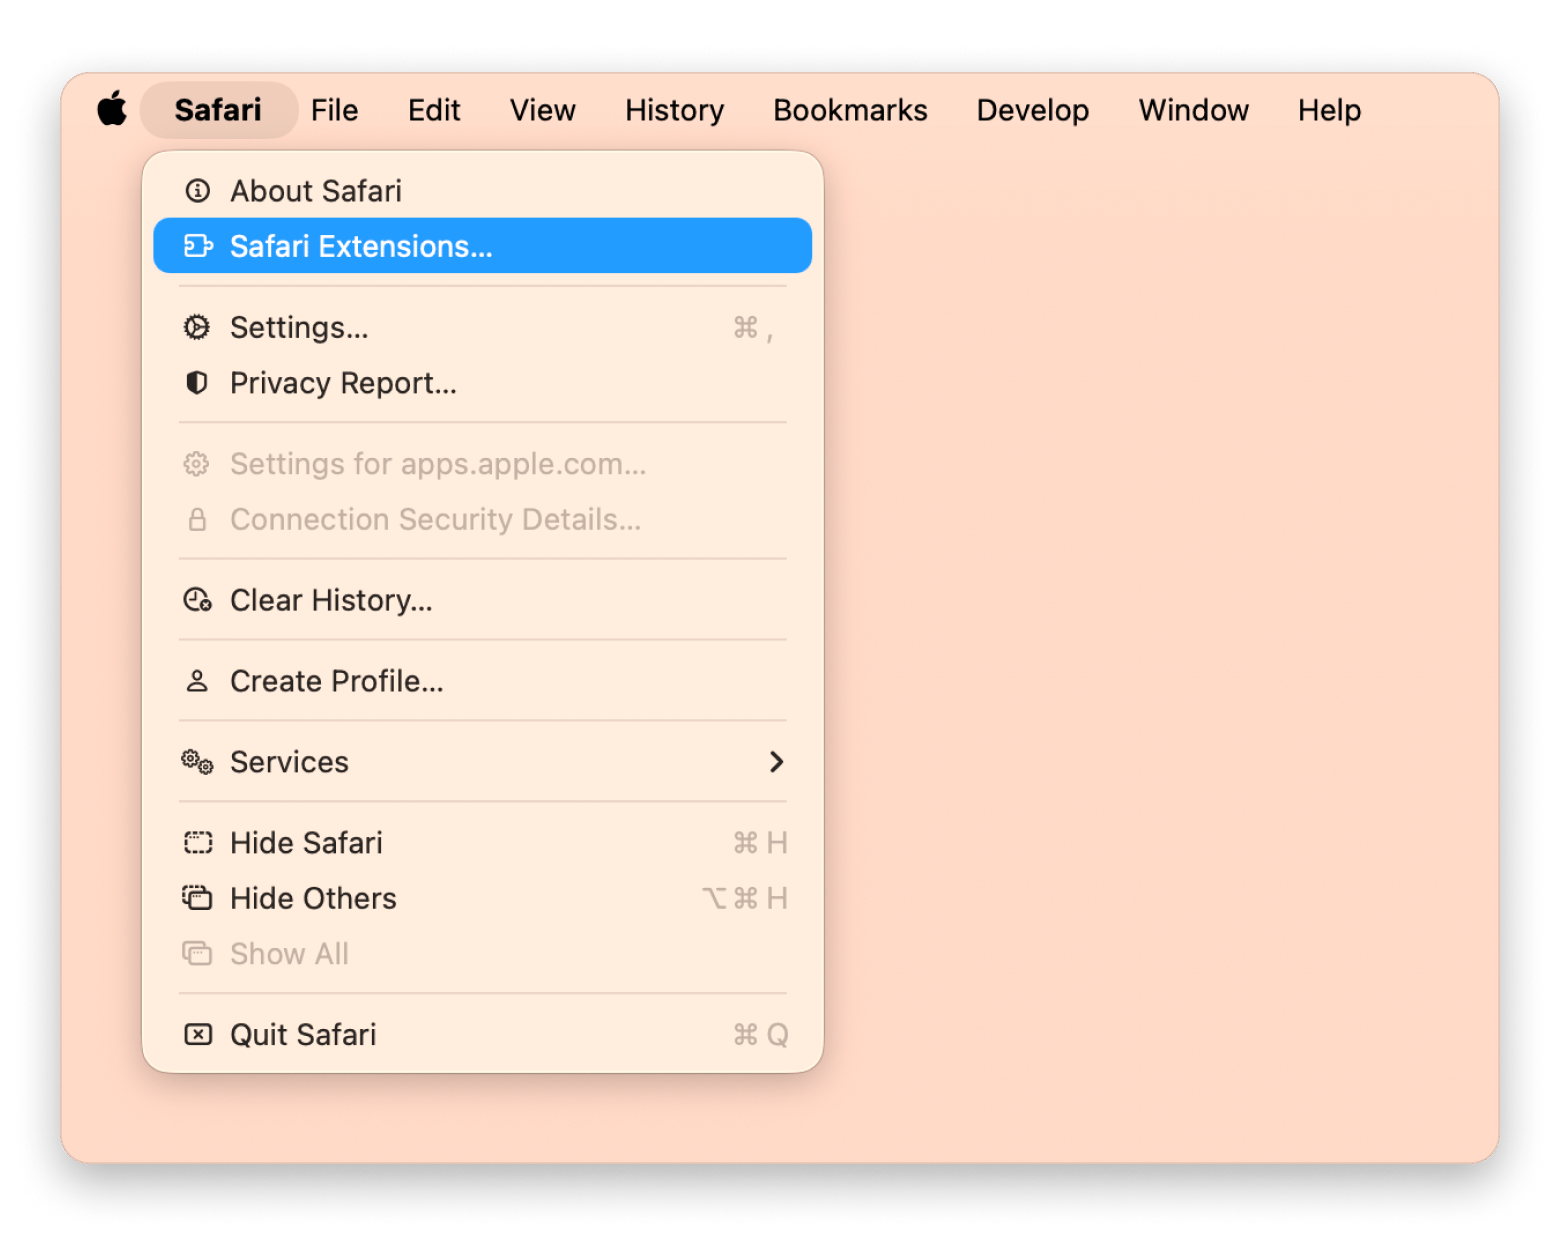Click the Hide Safari dashed-window icon
The height and width of the screenshot is (1244, 1560).
pyautogui.click(x=198, y=843)
